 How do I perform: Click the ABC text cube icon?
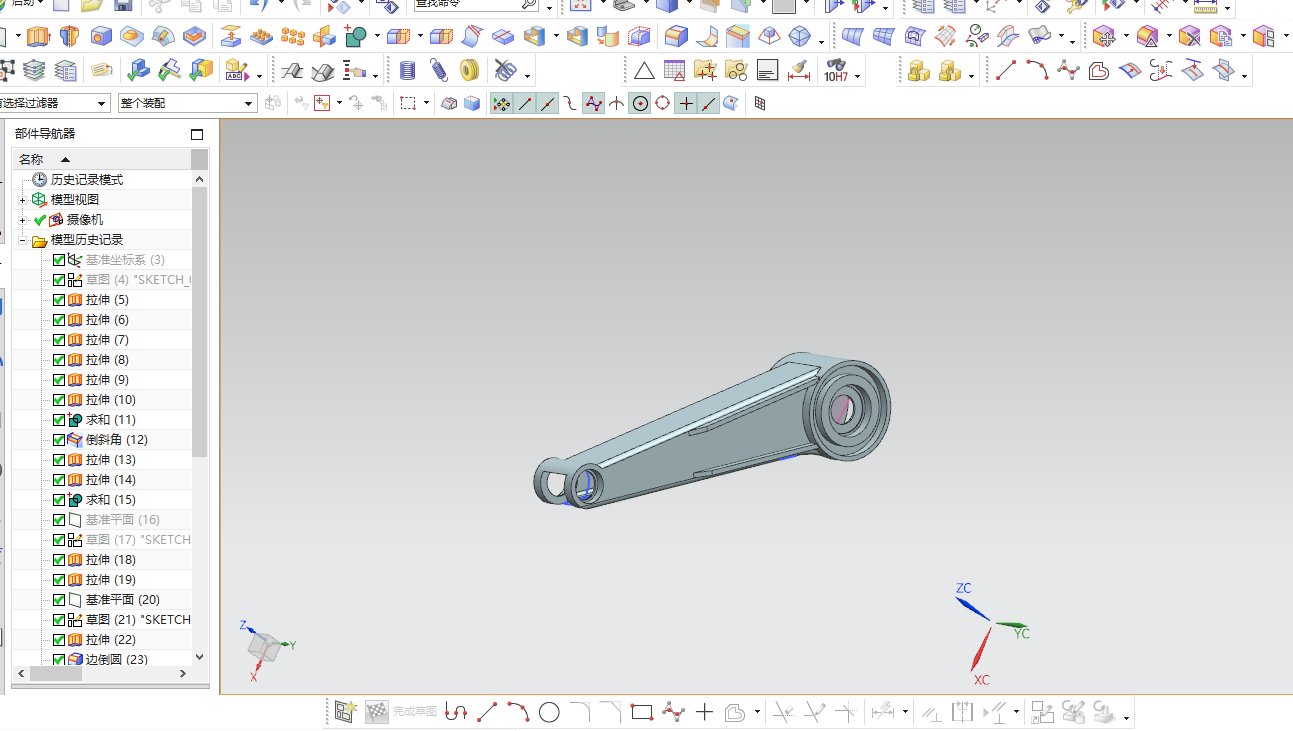(x=236, y=71)
